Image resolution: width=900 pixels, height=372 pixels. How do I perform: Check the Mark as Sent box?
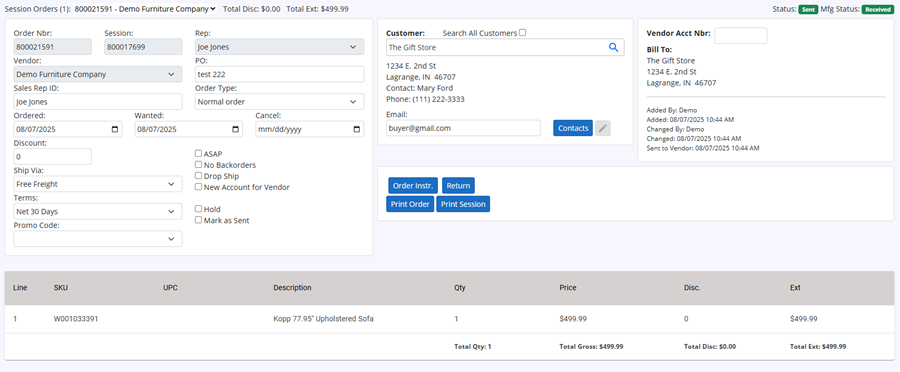(x=199, y=220)
